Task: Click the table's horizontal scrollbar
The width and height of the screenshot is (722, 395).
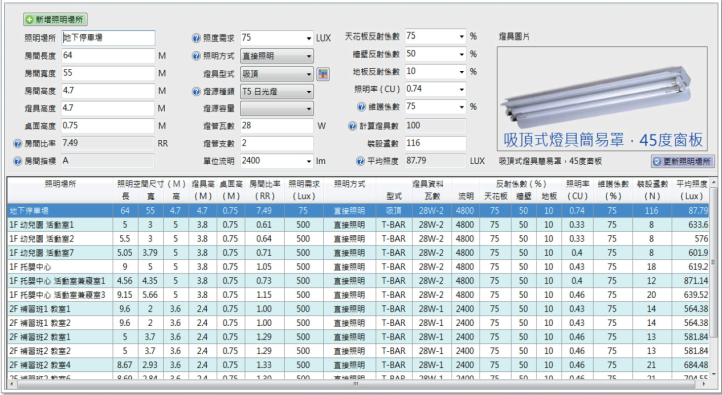Action: pos(359,383)
